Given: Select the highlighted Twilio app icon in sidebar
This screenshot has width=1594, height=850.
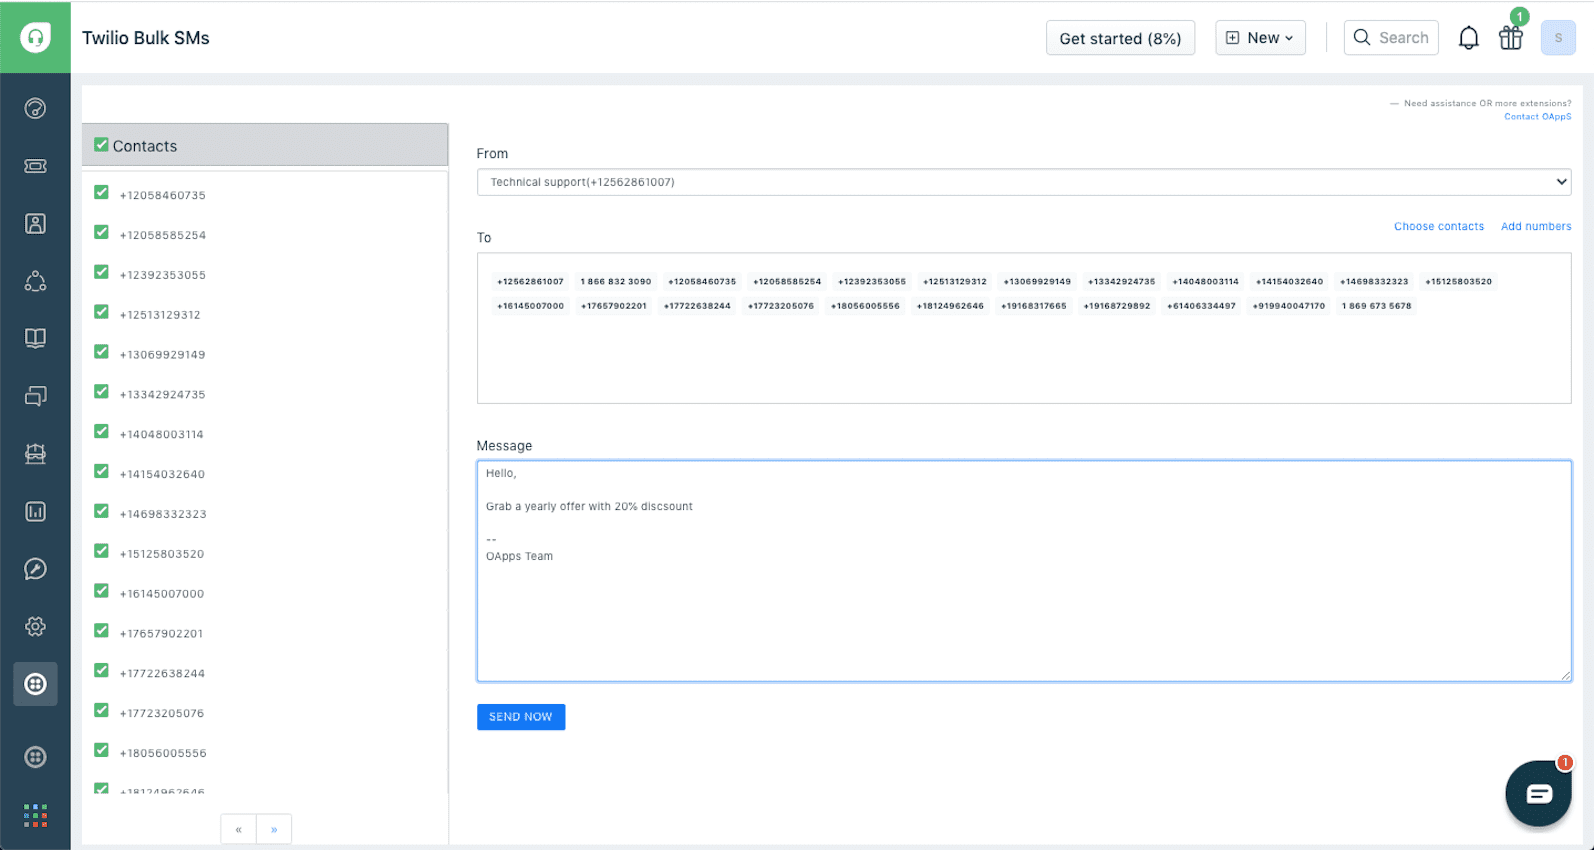Looking at the screenshot, I should click(x=35, y=684).
